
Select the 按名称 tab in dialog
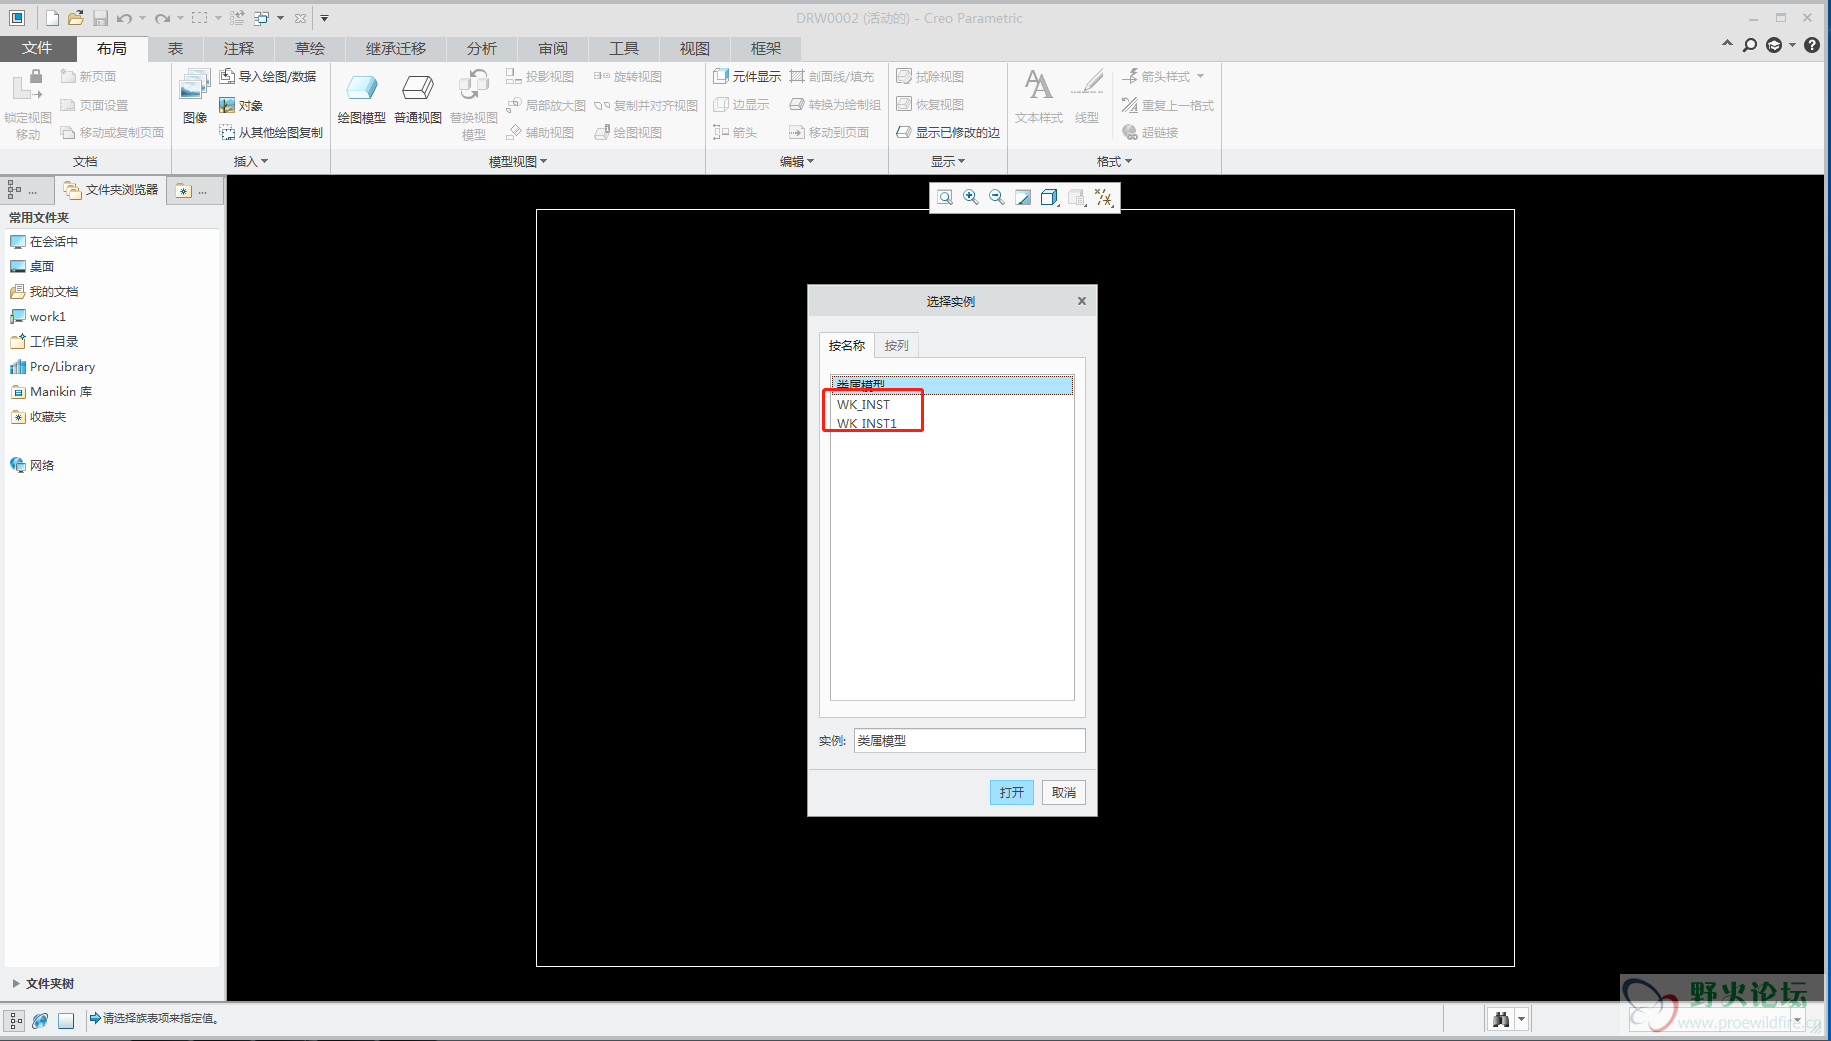[x=846, y=345]
